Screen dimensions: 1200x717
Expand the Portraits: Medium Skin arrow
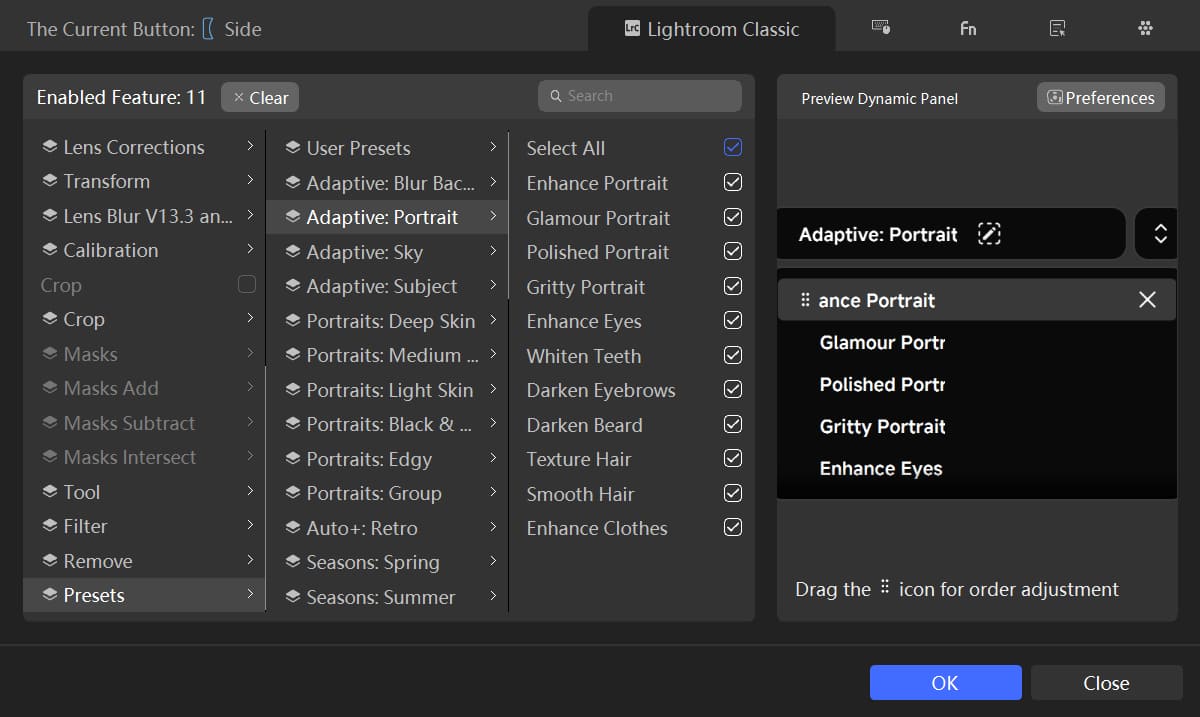[493, 355]
